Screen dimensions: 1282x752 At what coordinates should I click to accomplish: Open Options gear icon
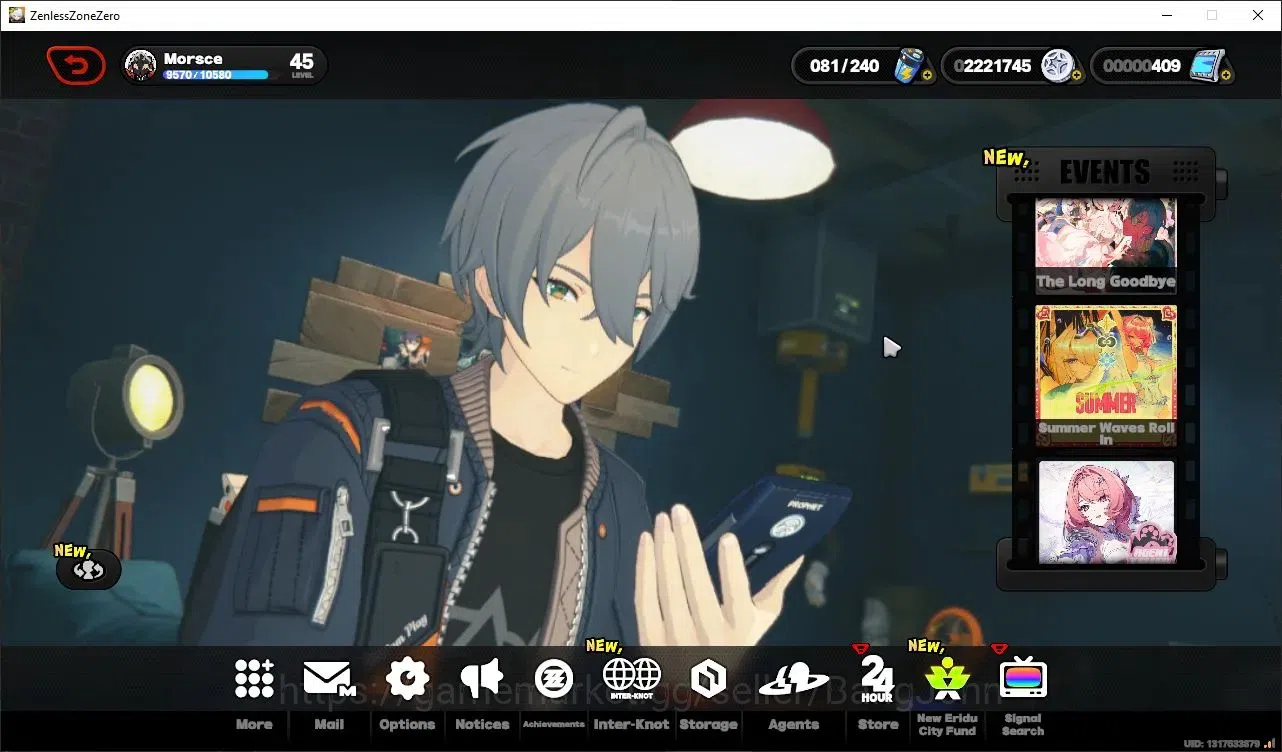point(407,678)
